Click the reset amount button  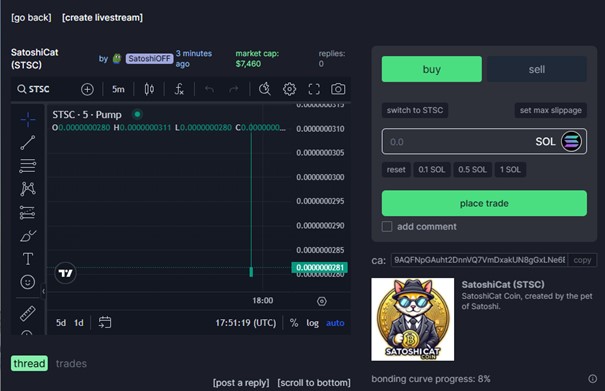pyautogui.click(x=396, y=170)
